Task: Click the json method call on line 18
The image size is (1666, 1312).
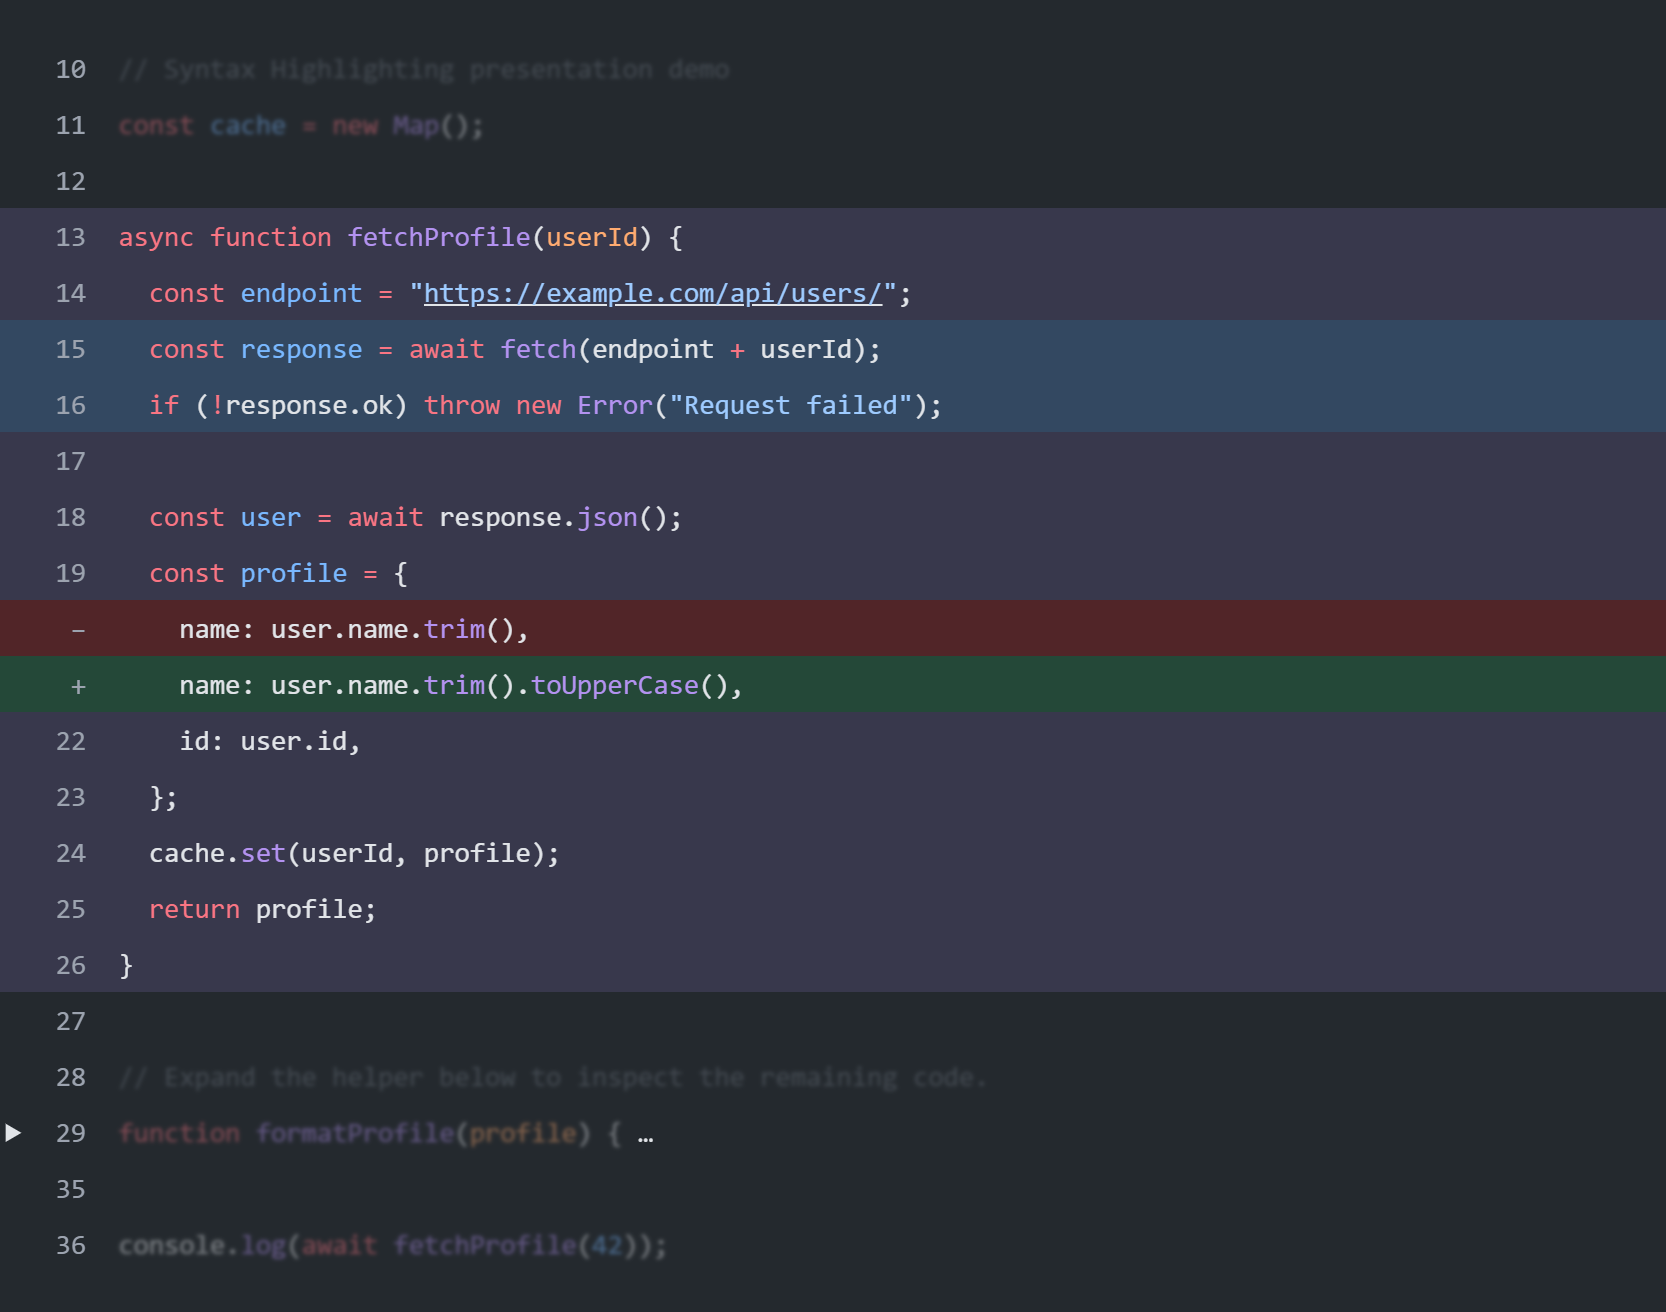Action: [607, 517]
